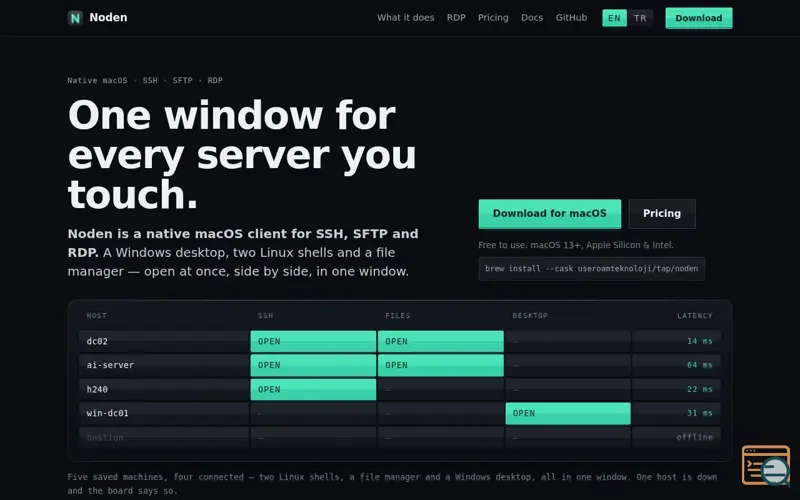Click OPEN in dc02 Files column
The width and height of the screenshot is (800, 500).
pyautogui.click(x=440, y=341)
